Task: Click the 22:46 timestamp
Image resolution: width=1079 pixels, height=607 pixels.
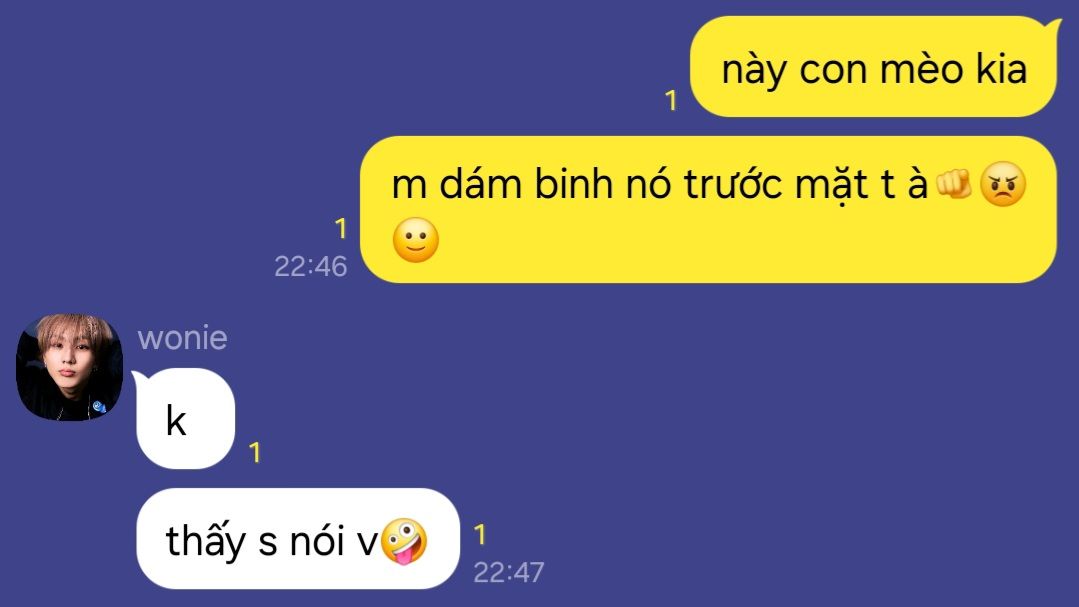Action: (310, 266)
